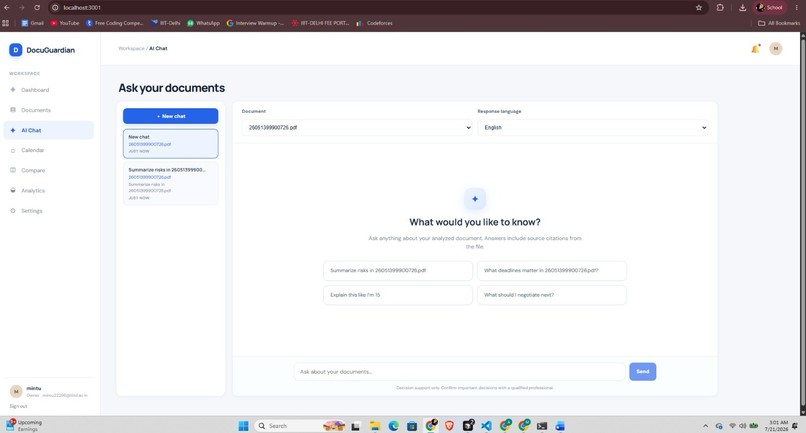Click Sign out in the sidebar
Viewport: 806px width, 433px height.
pyautogui.click(x=18, y=406)
